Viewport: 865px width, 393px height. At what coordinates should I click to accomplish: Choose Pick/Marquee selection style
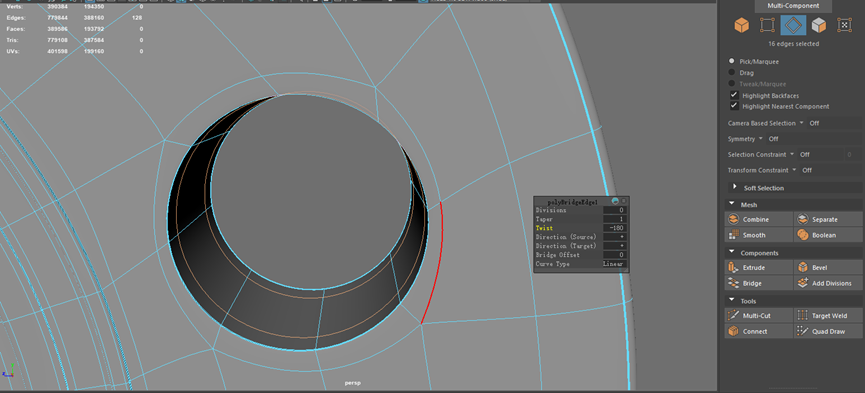[732, 61]
